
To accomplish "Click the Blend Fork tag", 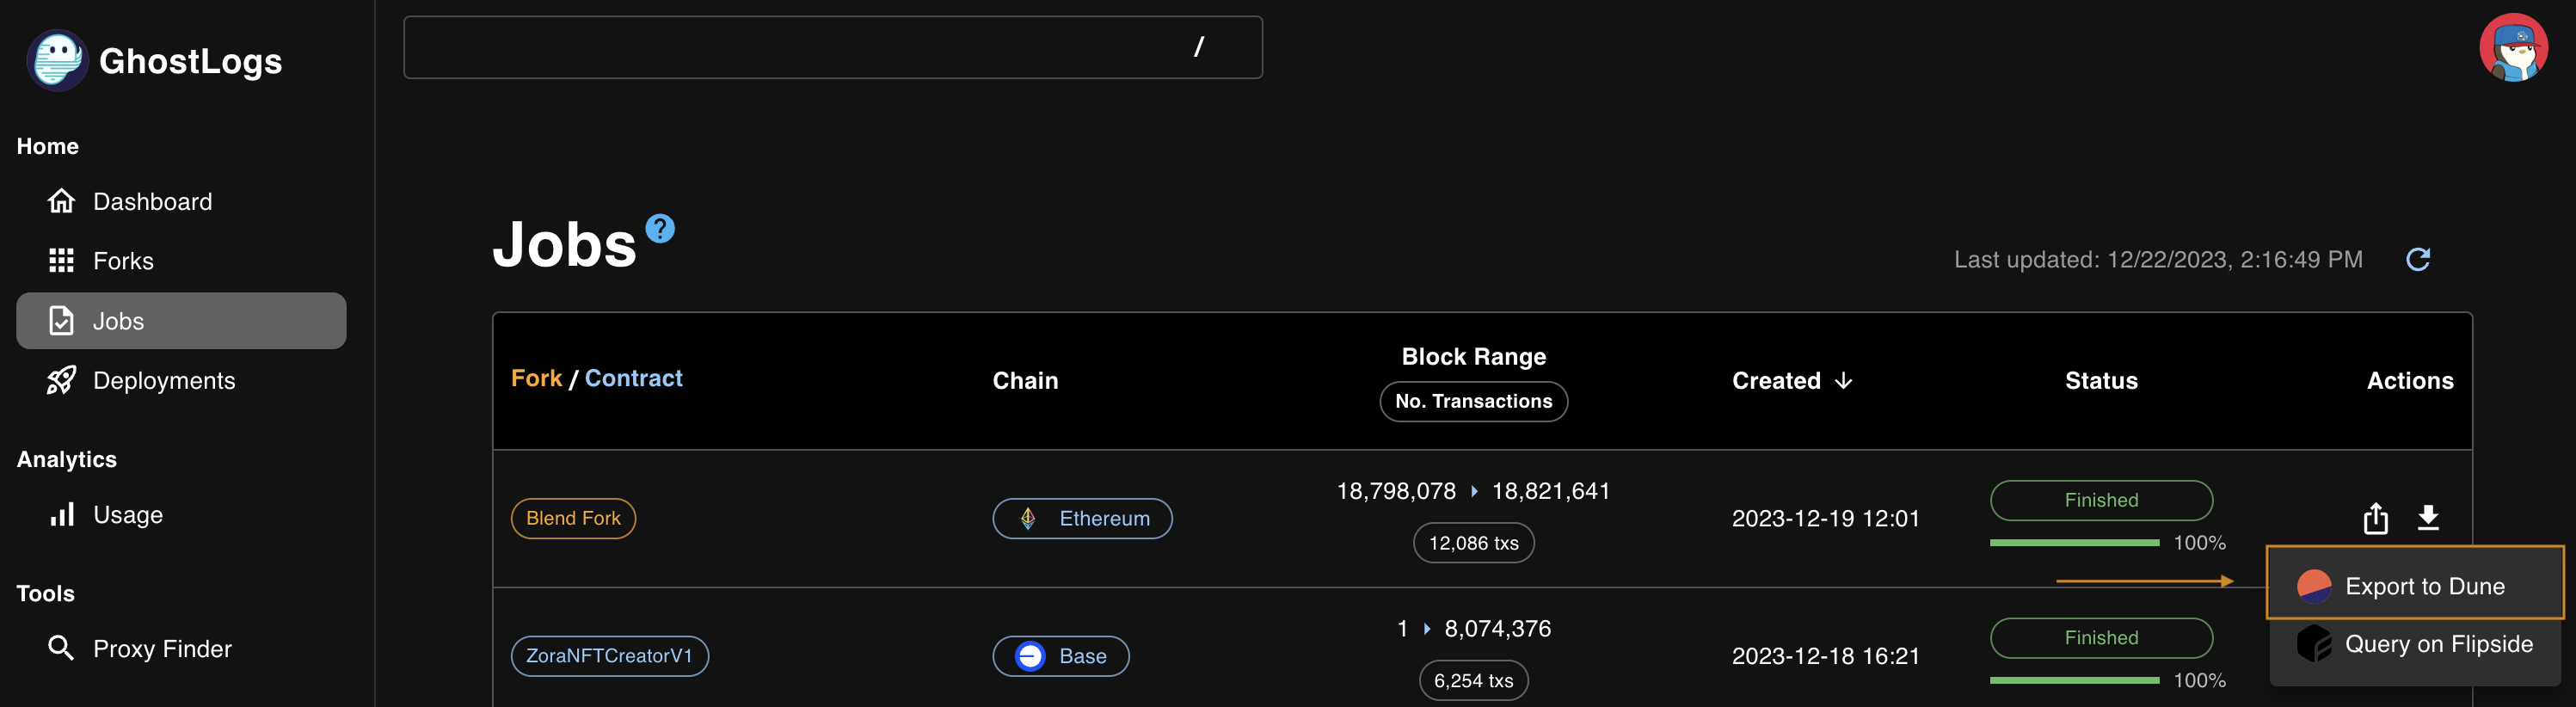I will (573, 518).
